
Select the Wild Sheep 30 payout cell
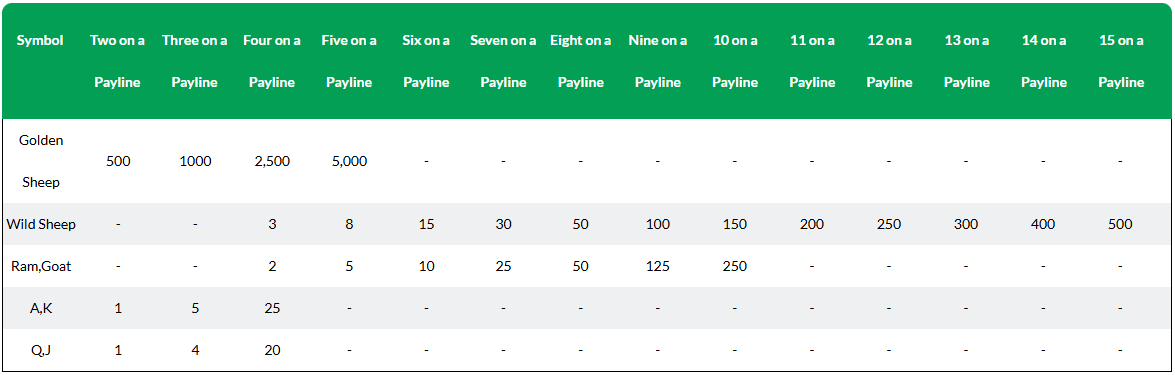(503, 224)
